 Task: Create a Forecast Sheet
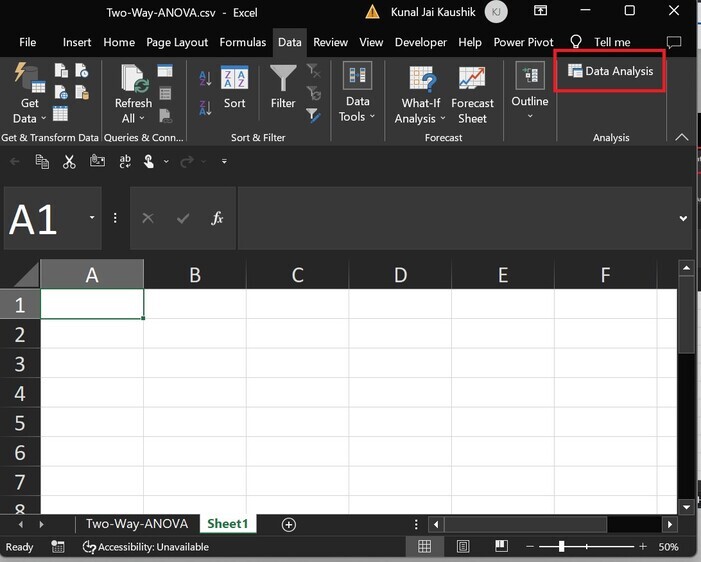[472, 96]
